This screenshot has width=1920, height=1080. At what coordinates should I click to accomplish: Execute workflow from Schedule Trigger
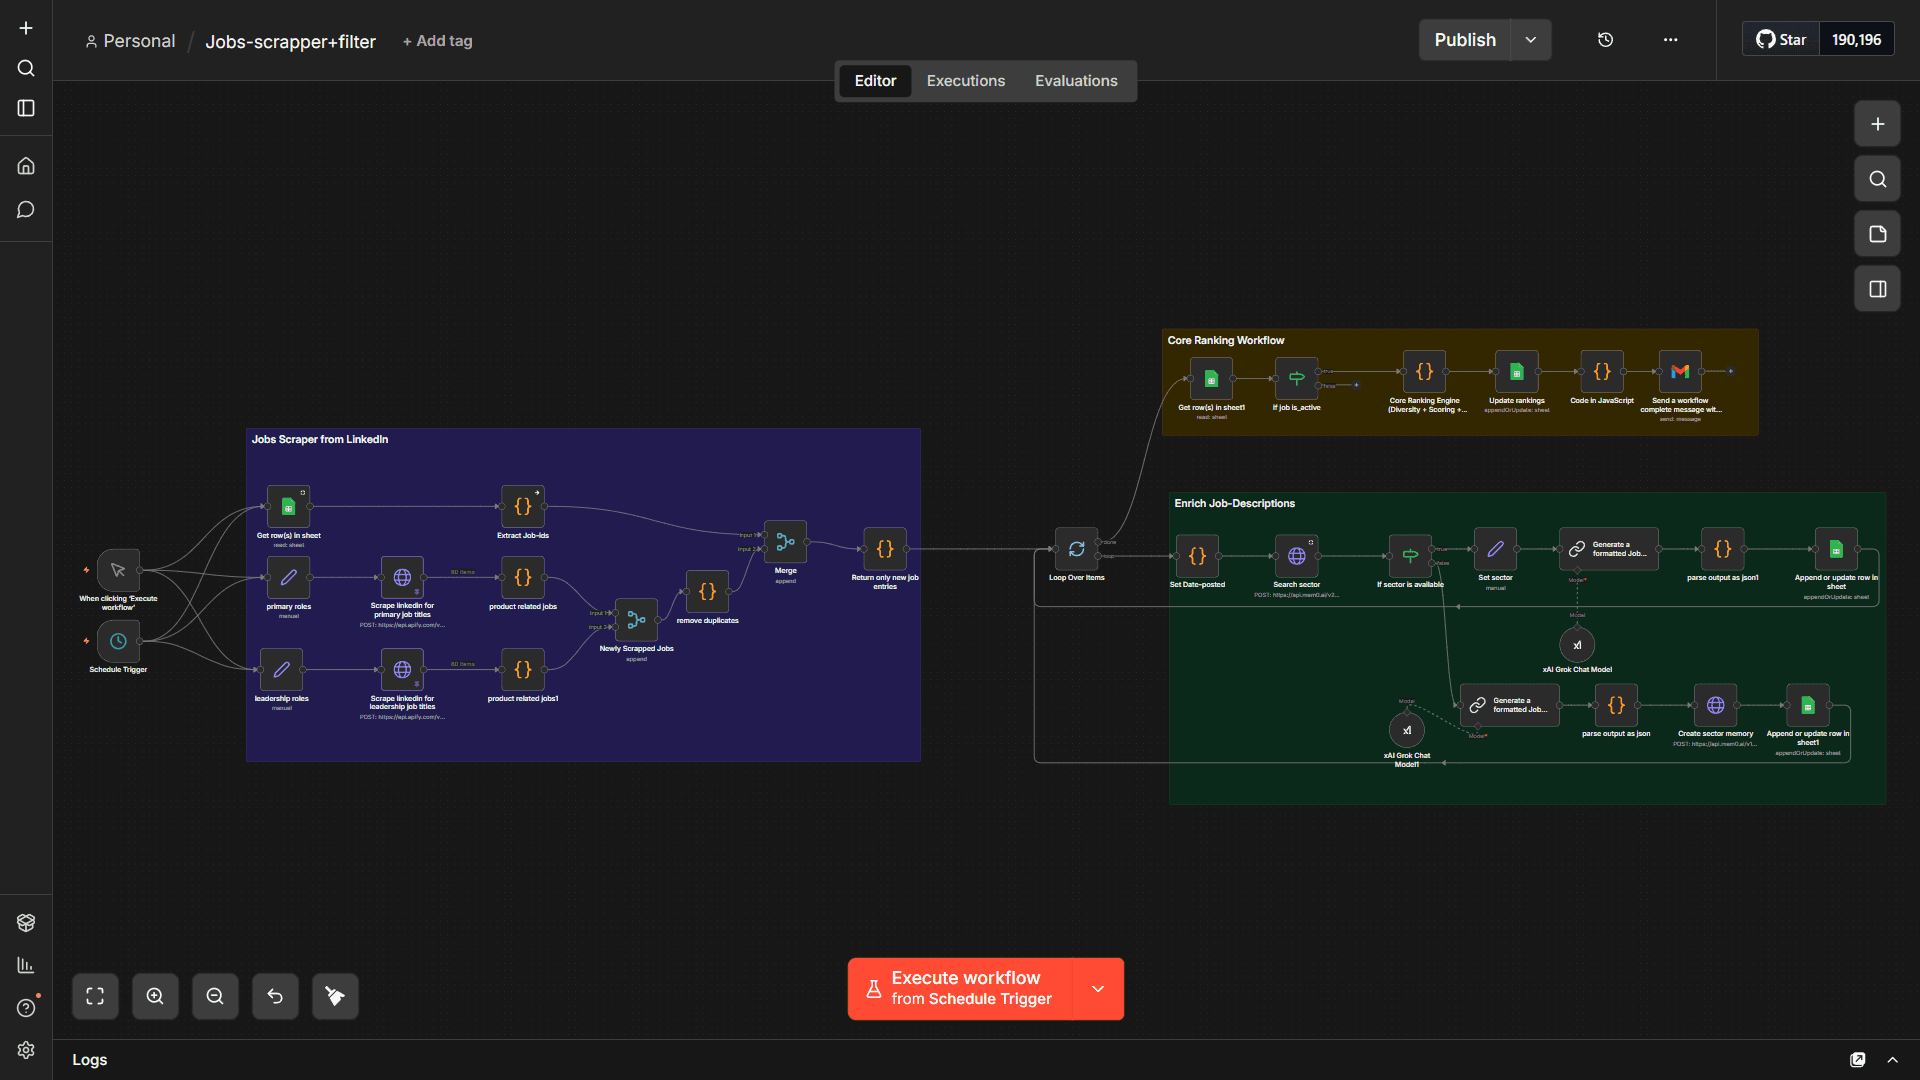960,989
